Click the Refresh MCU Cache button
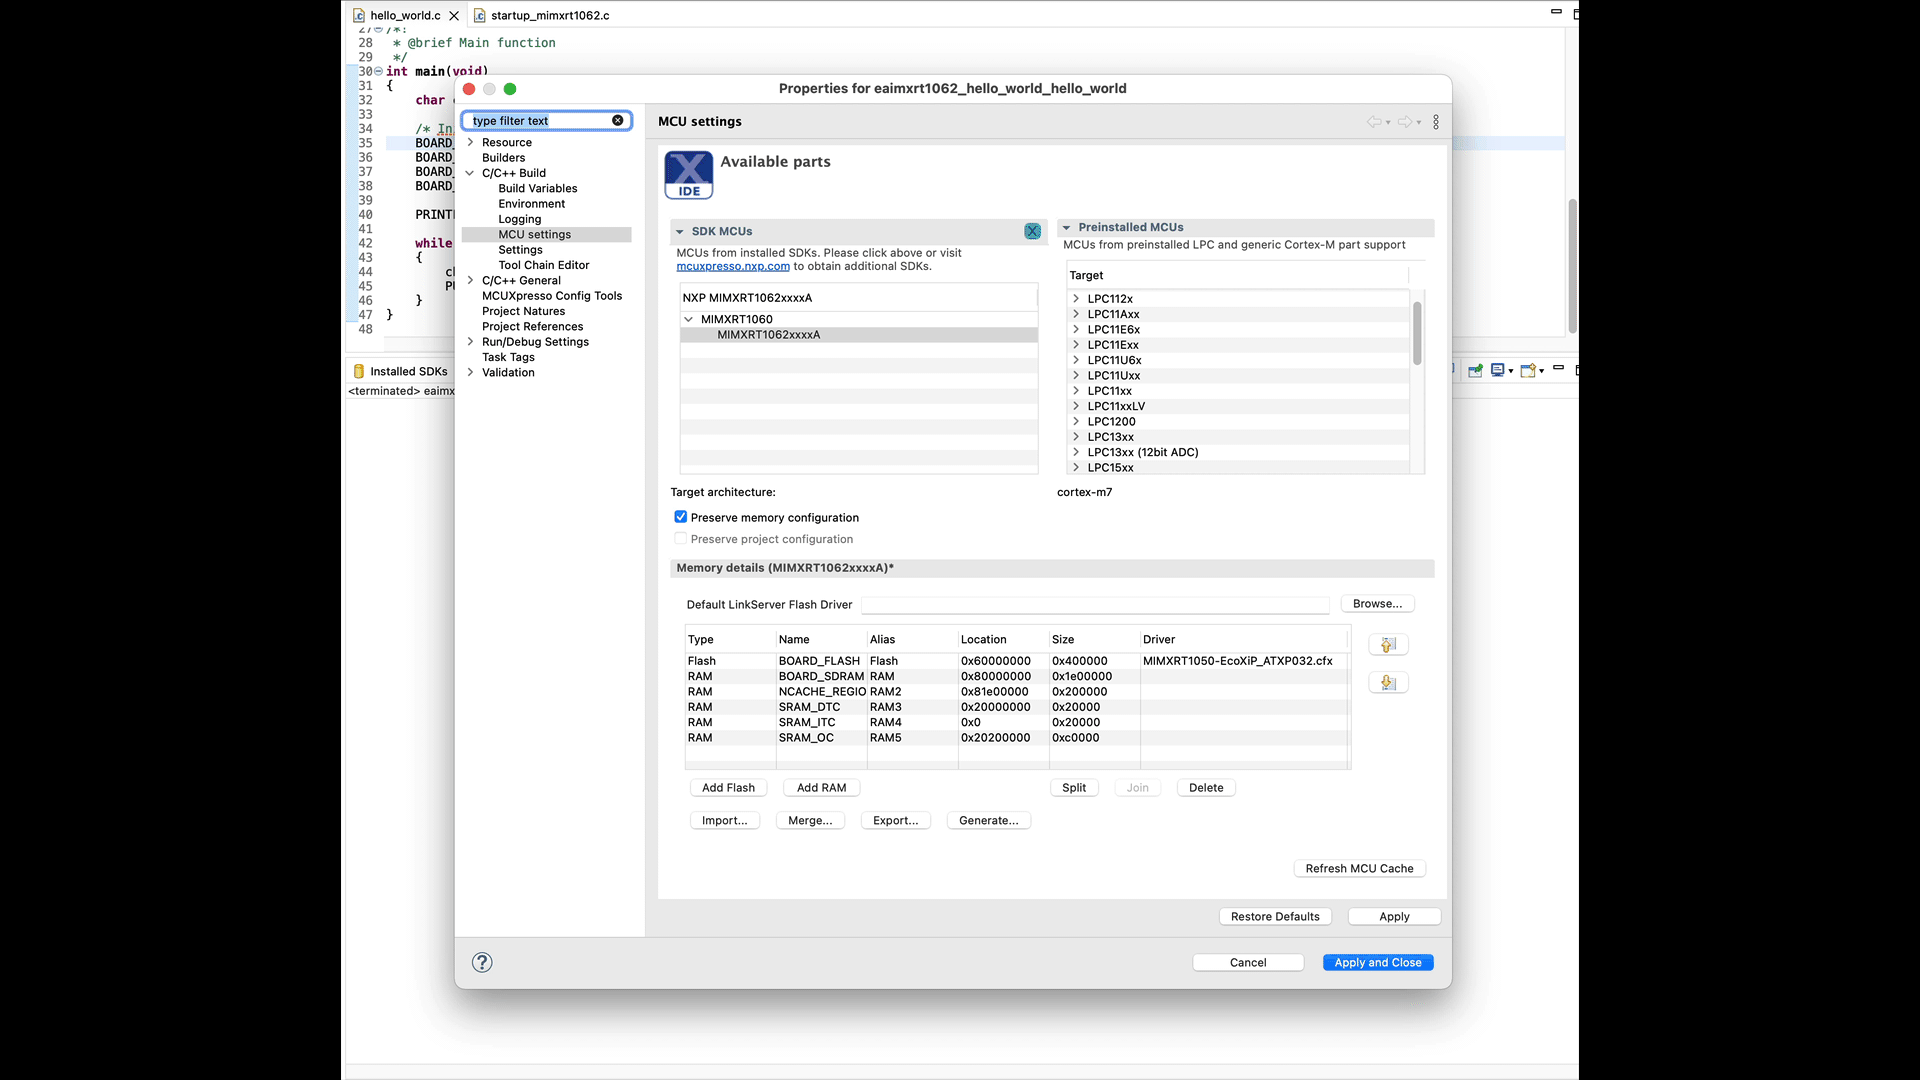Viewport: 1920px width, 1080px height. tap(1359, 868)
